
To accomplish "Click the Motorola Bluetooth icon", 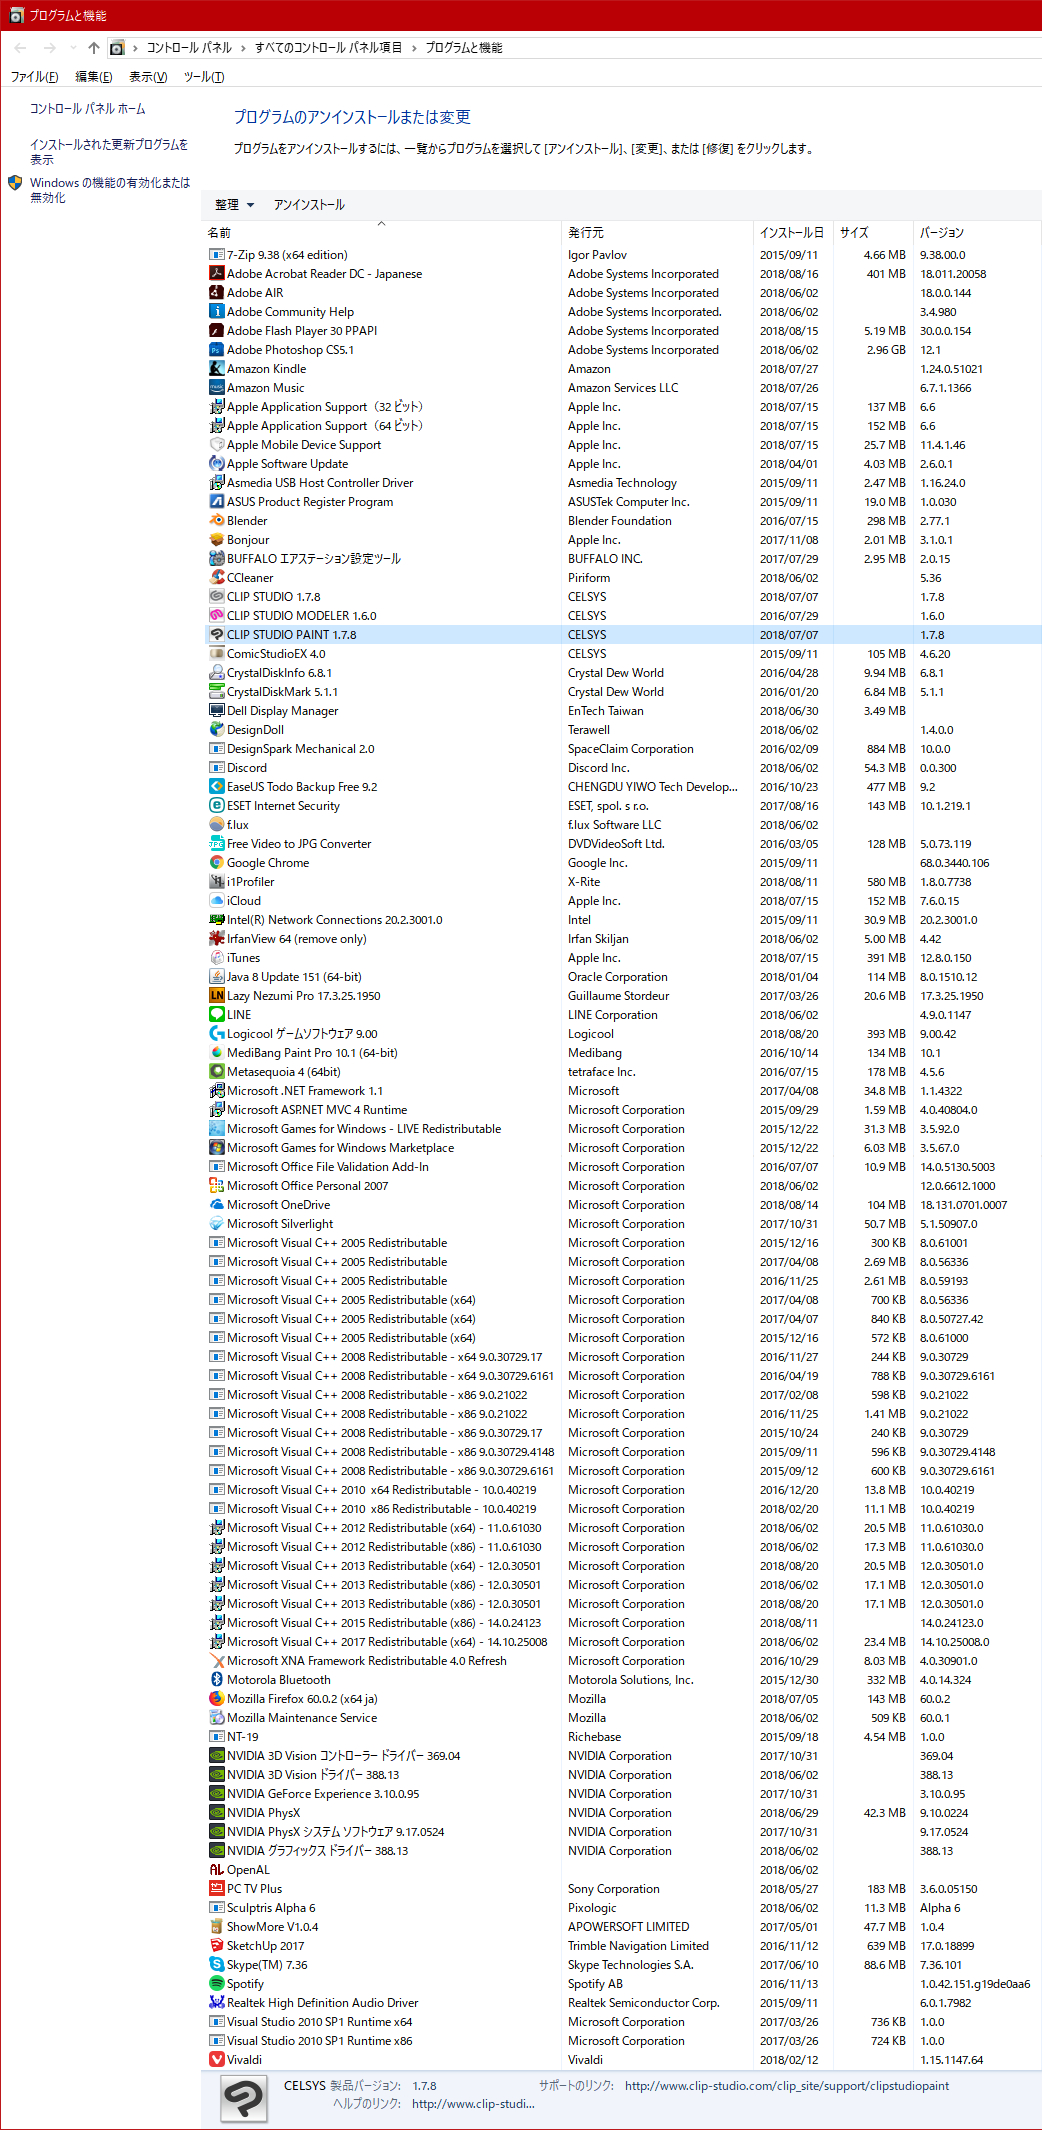I will (x=216, y=1680).
